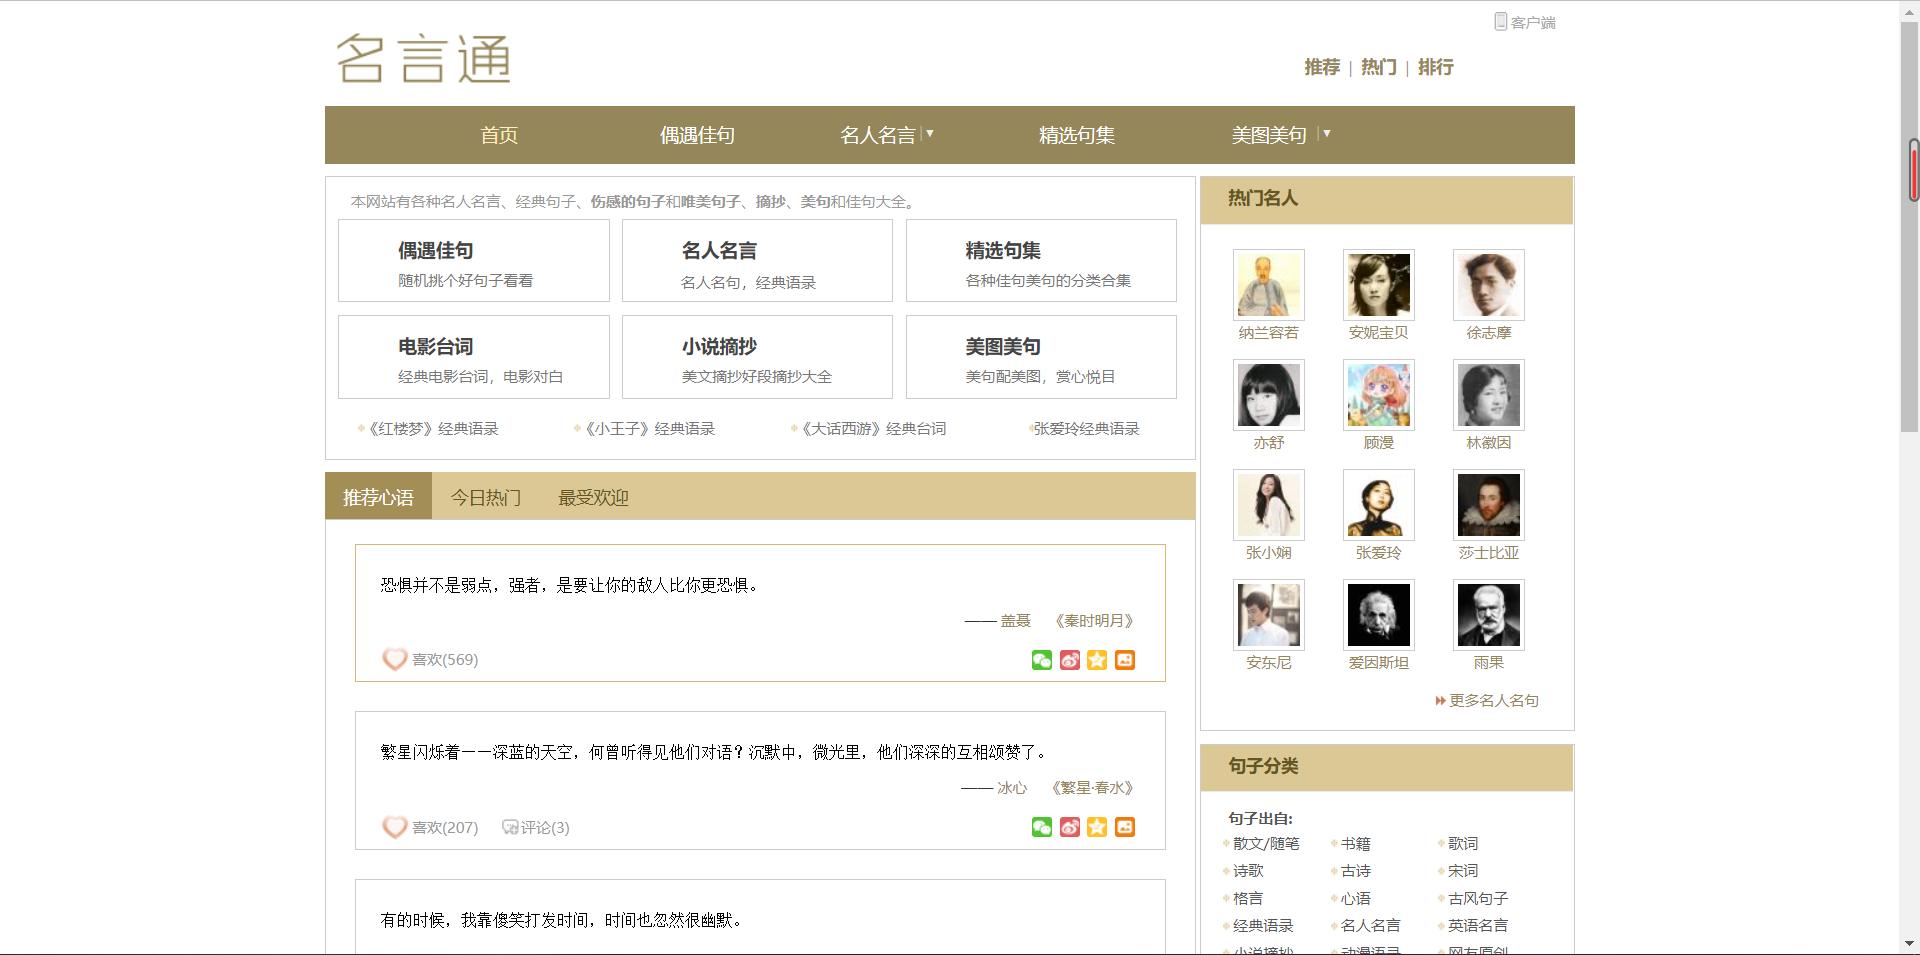This screenshot has width=1920, height=955.
Task: Click the 排行 link at top right
Action: (x=1437, y=67)
